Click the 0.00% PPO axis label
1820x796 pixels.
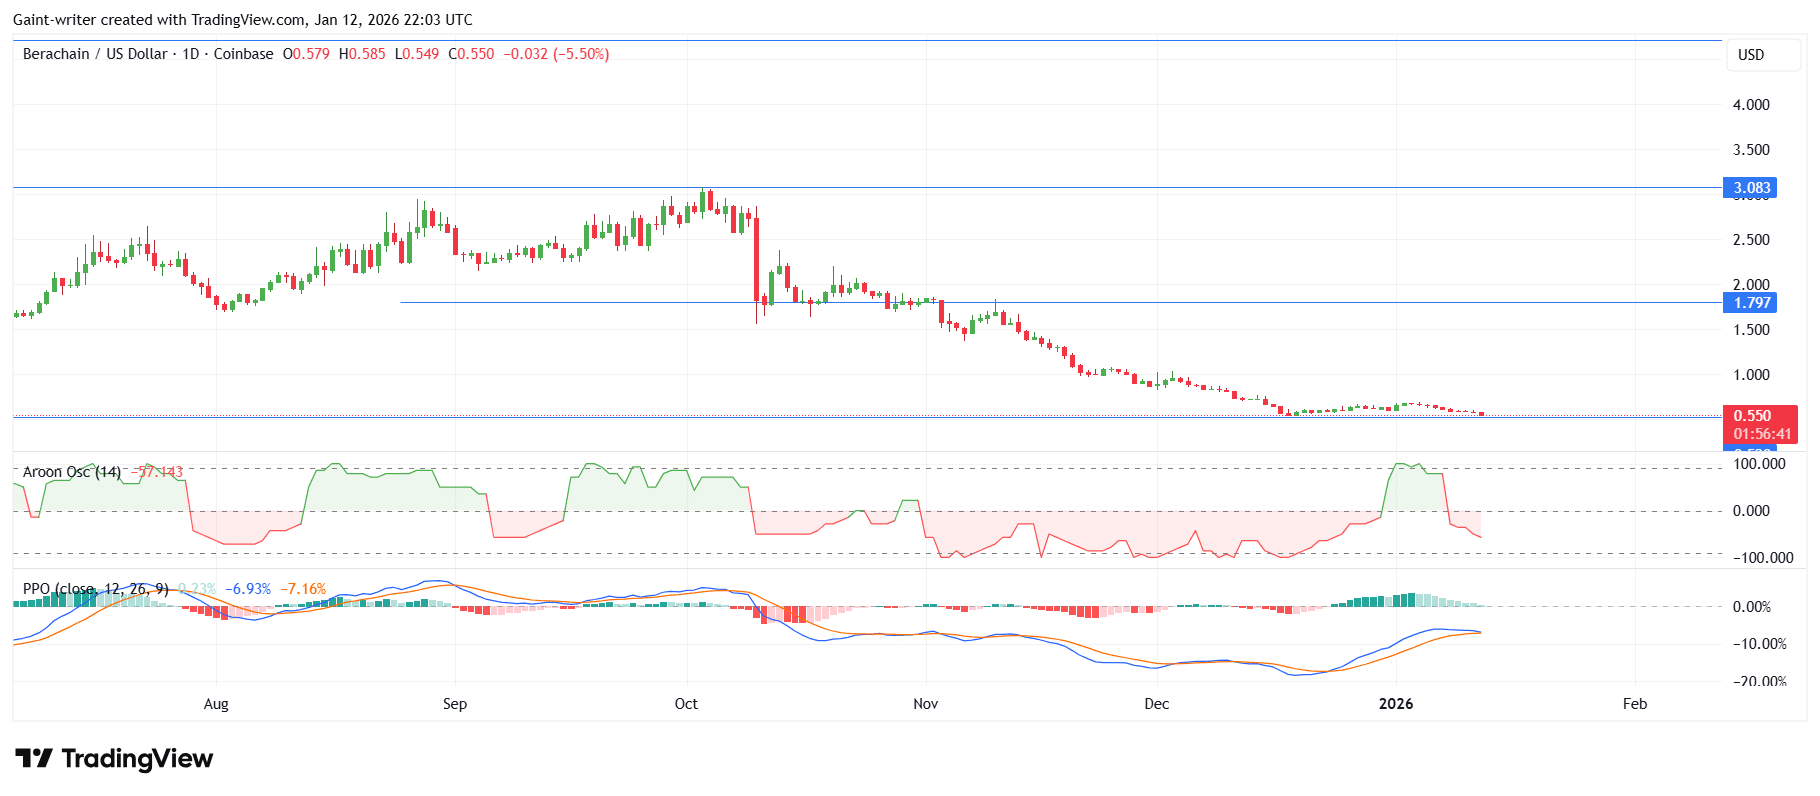tap(1752, 607)
